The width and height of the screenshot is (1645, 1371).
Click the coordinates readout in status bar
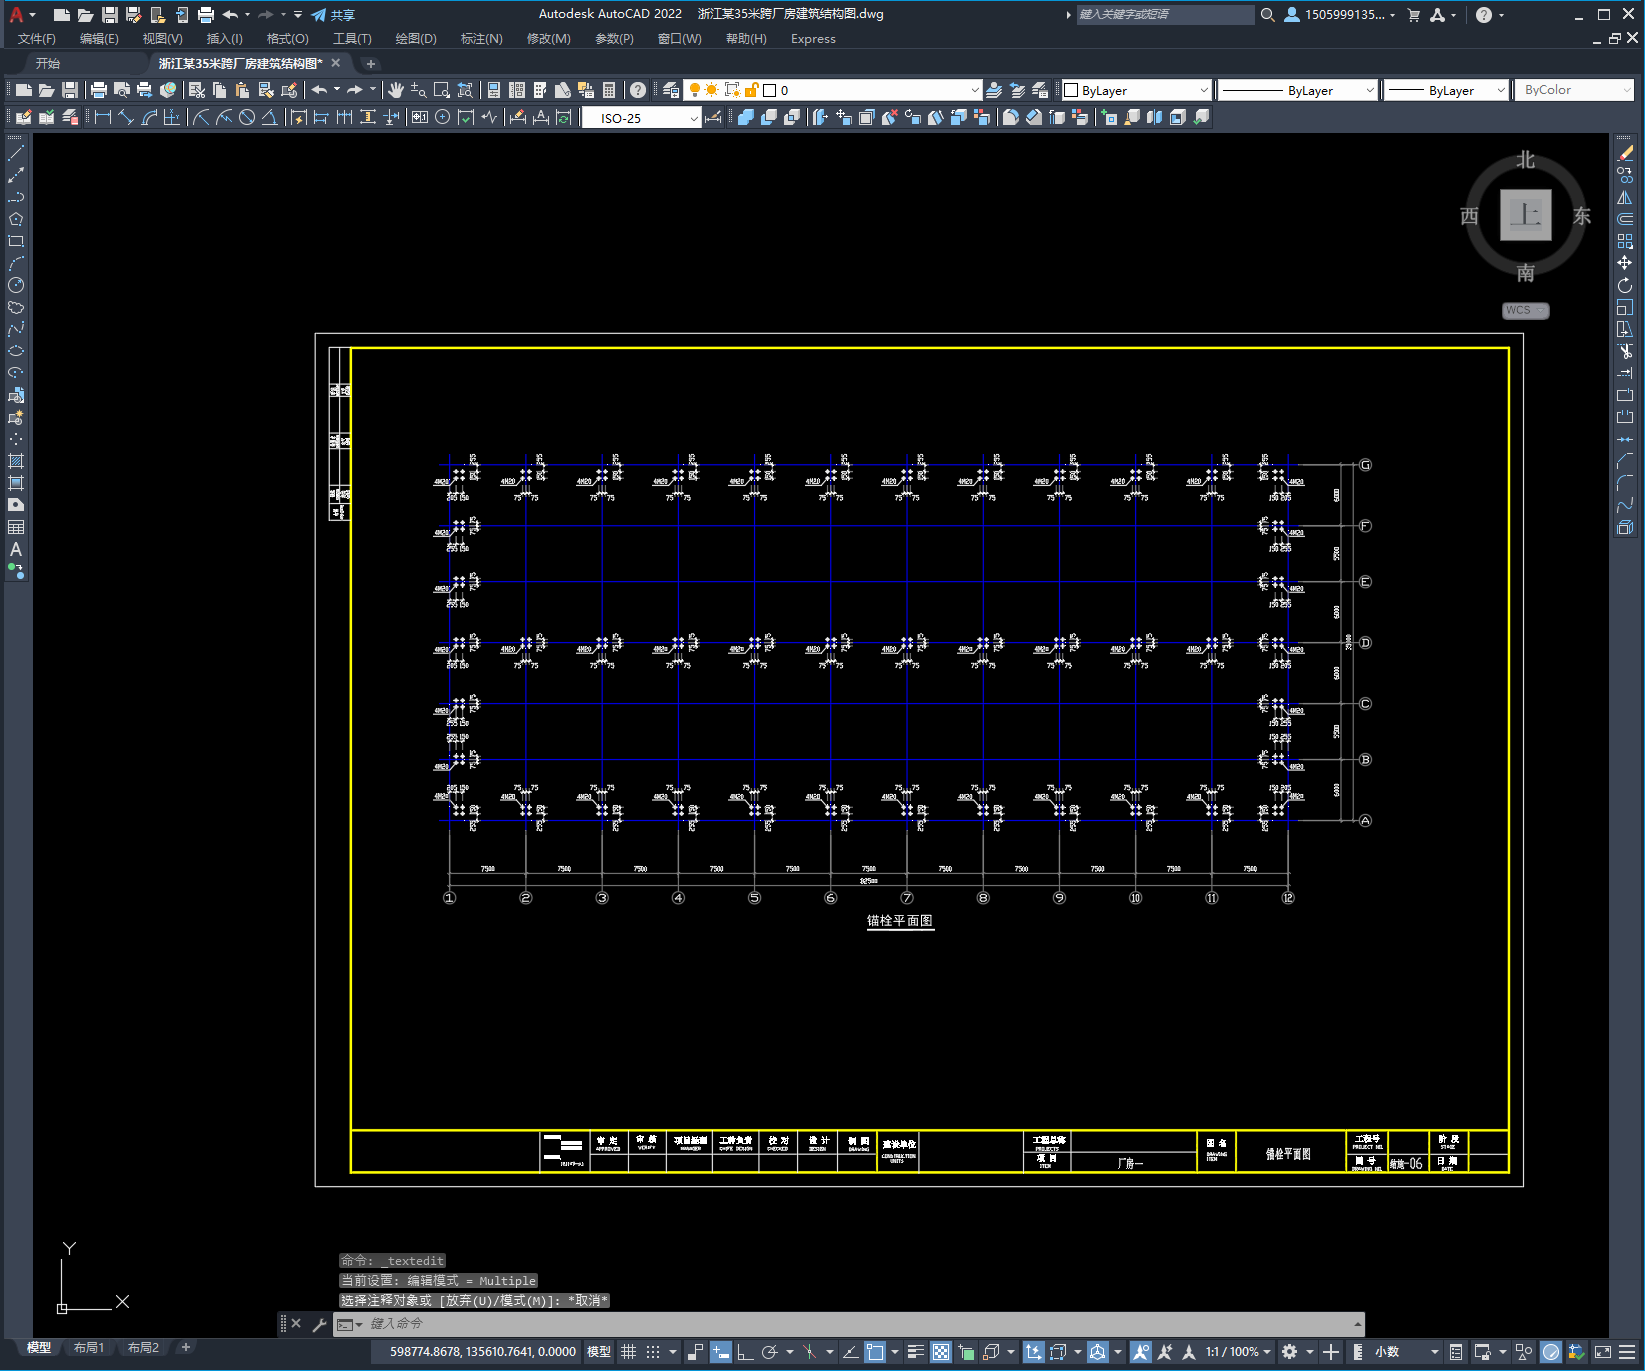[x=483, y=1352]
